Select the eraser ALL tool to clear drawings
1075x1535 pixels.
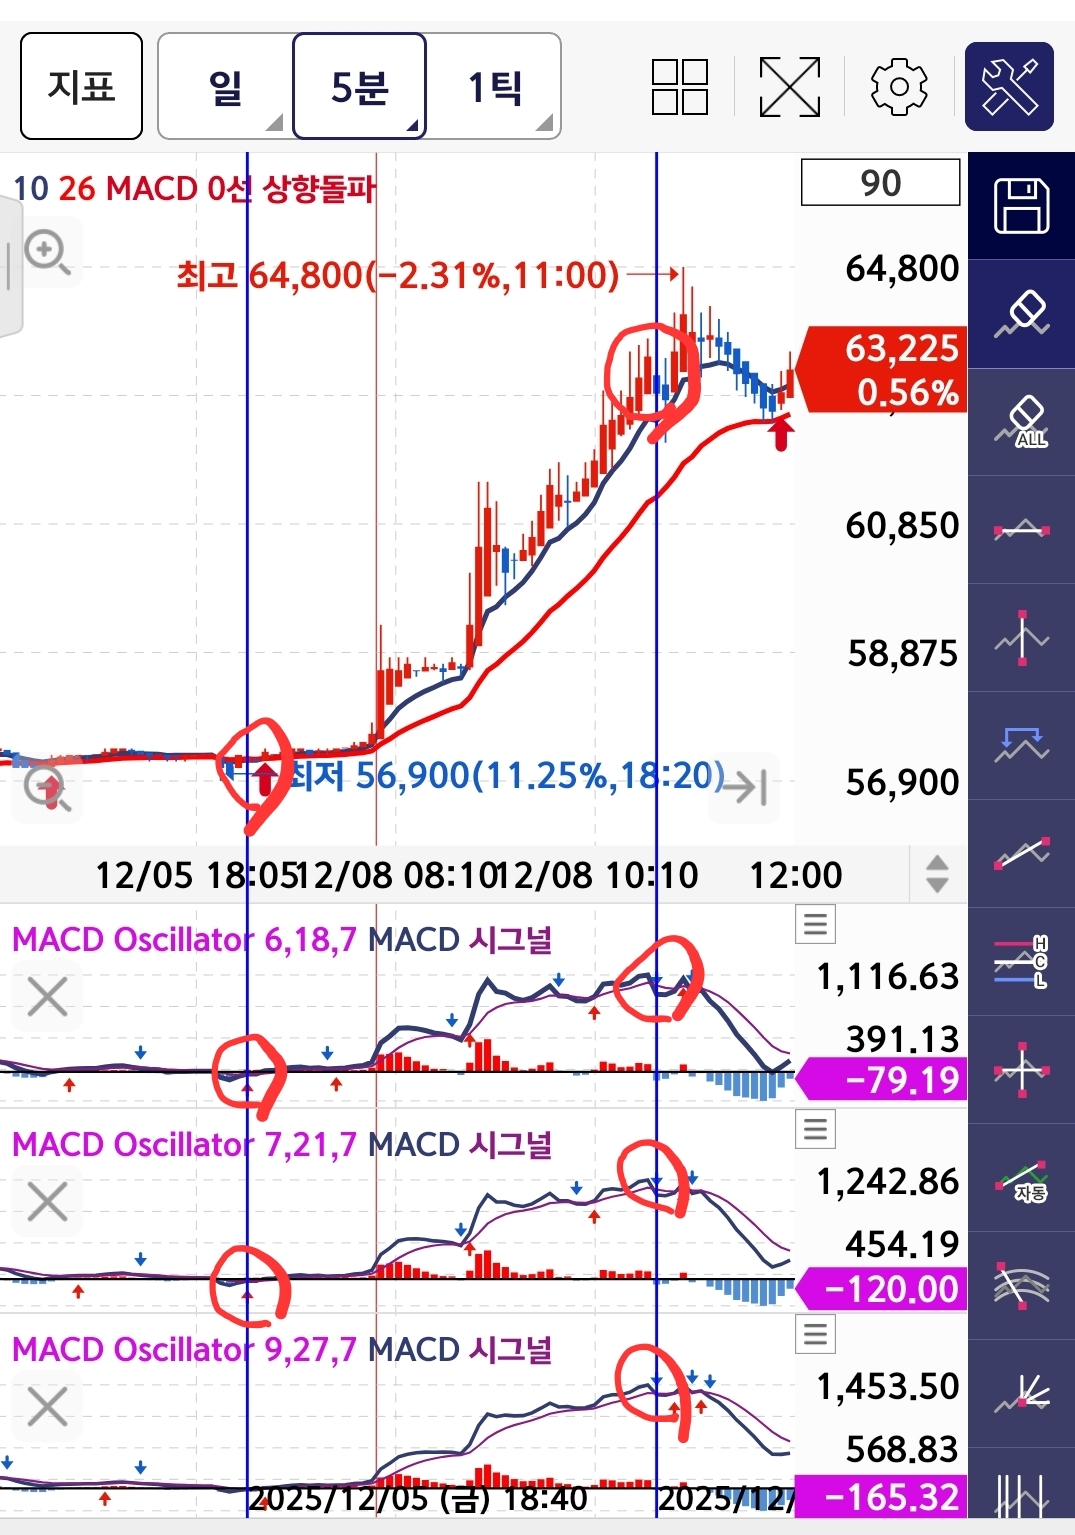1021,422
